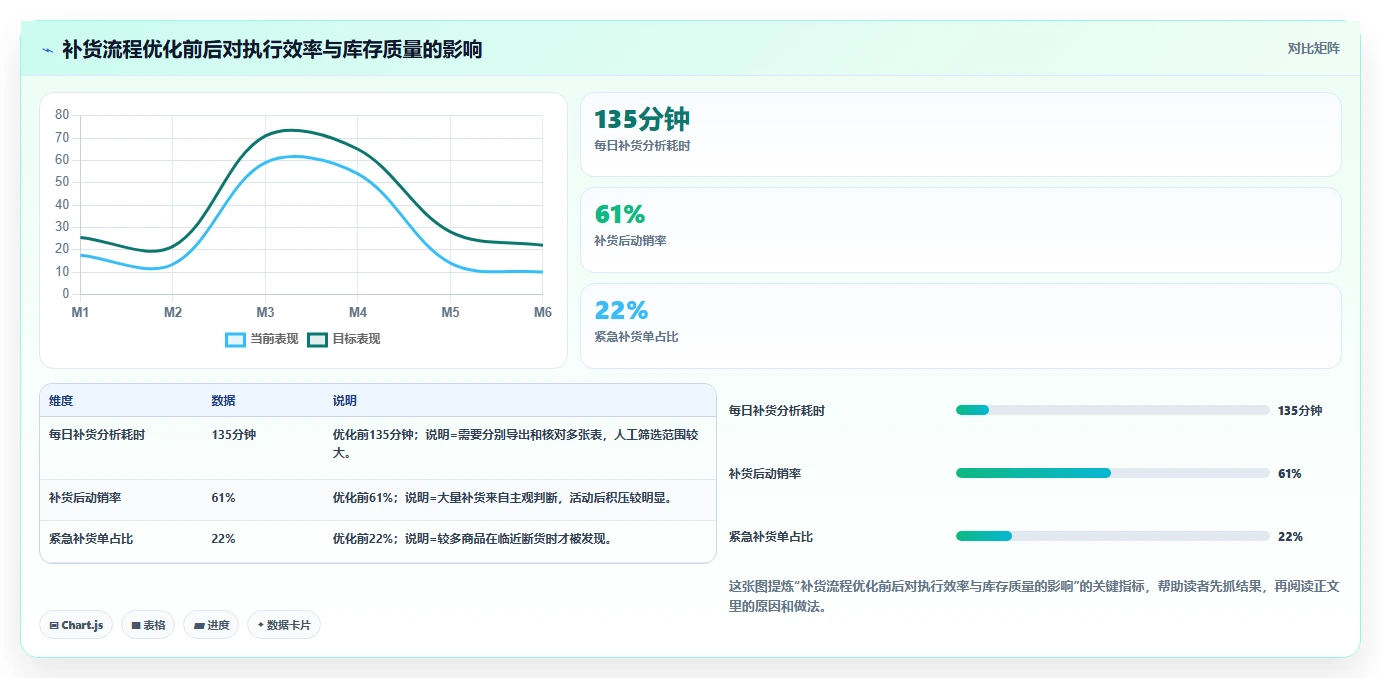Viewport: 1381px width, 678px height.
Task: Click the M3 x-axis label
Action: click(265, 313)
